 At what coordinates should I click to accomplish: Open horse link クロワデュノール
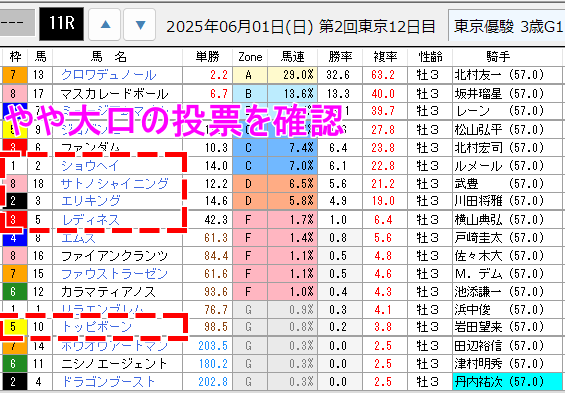pyautogui.click(x=108, y=75)
